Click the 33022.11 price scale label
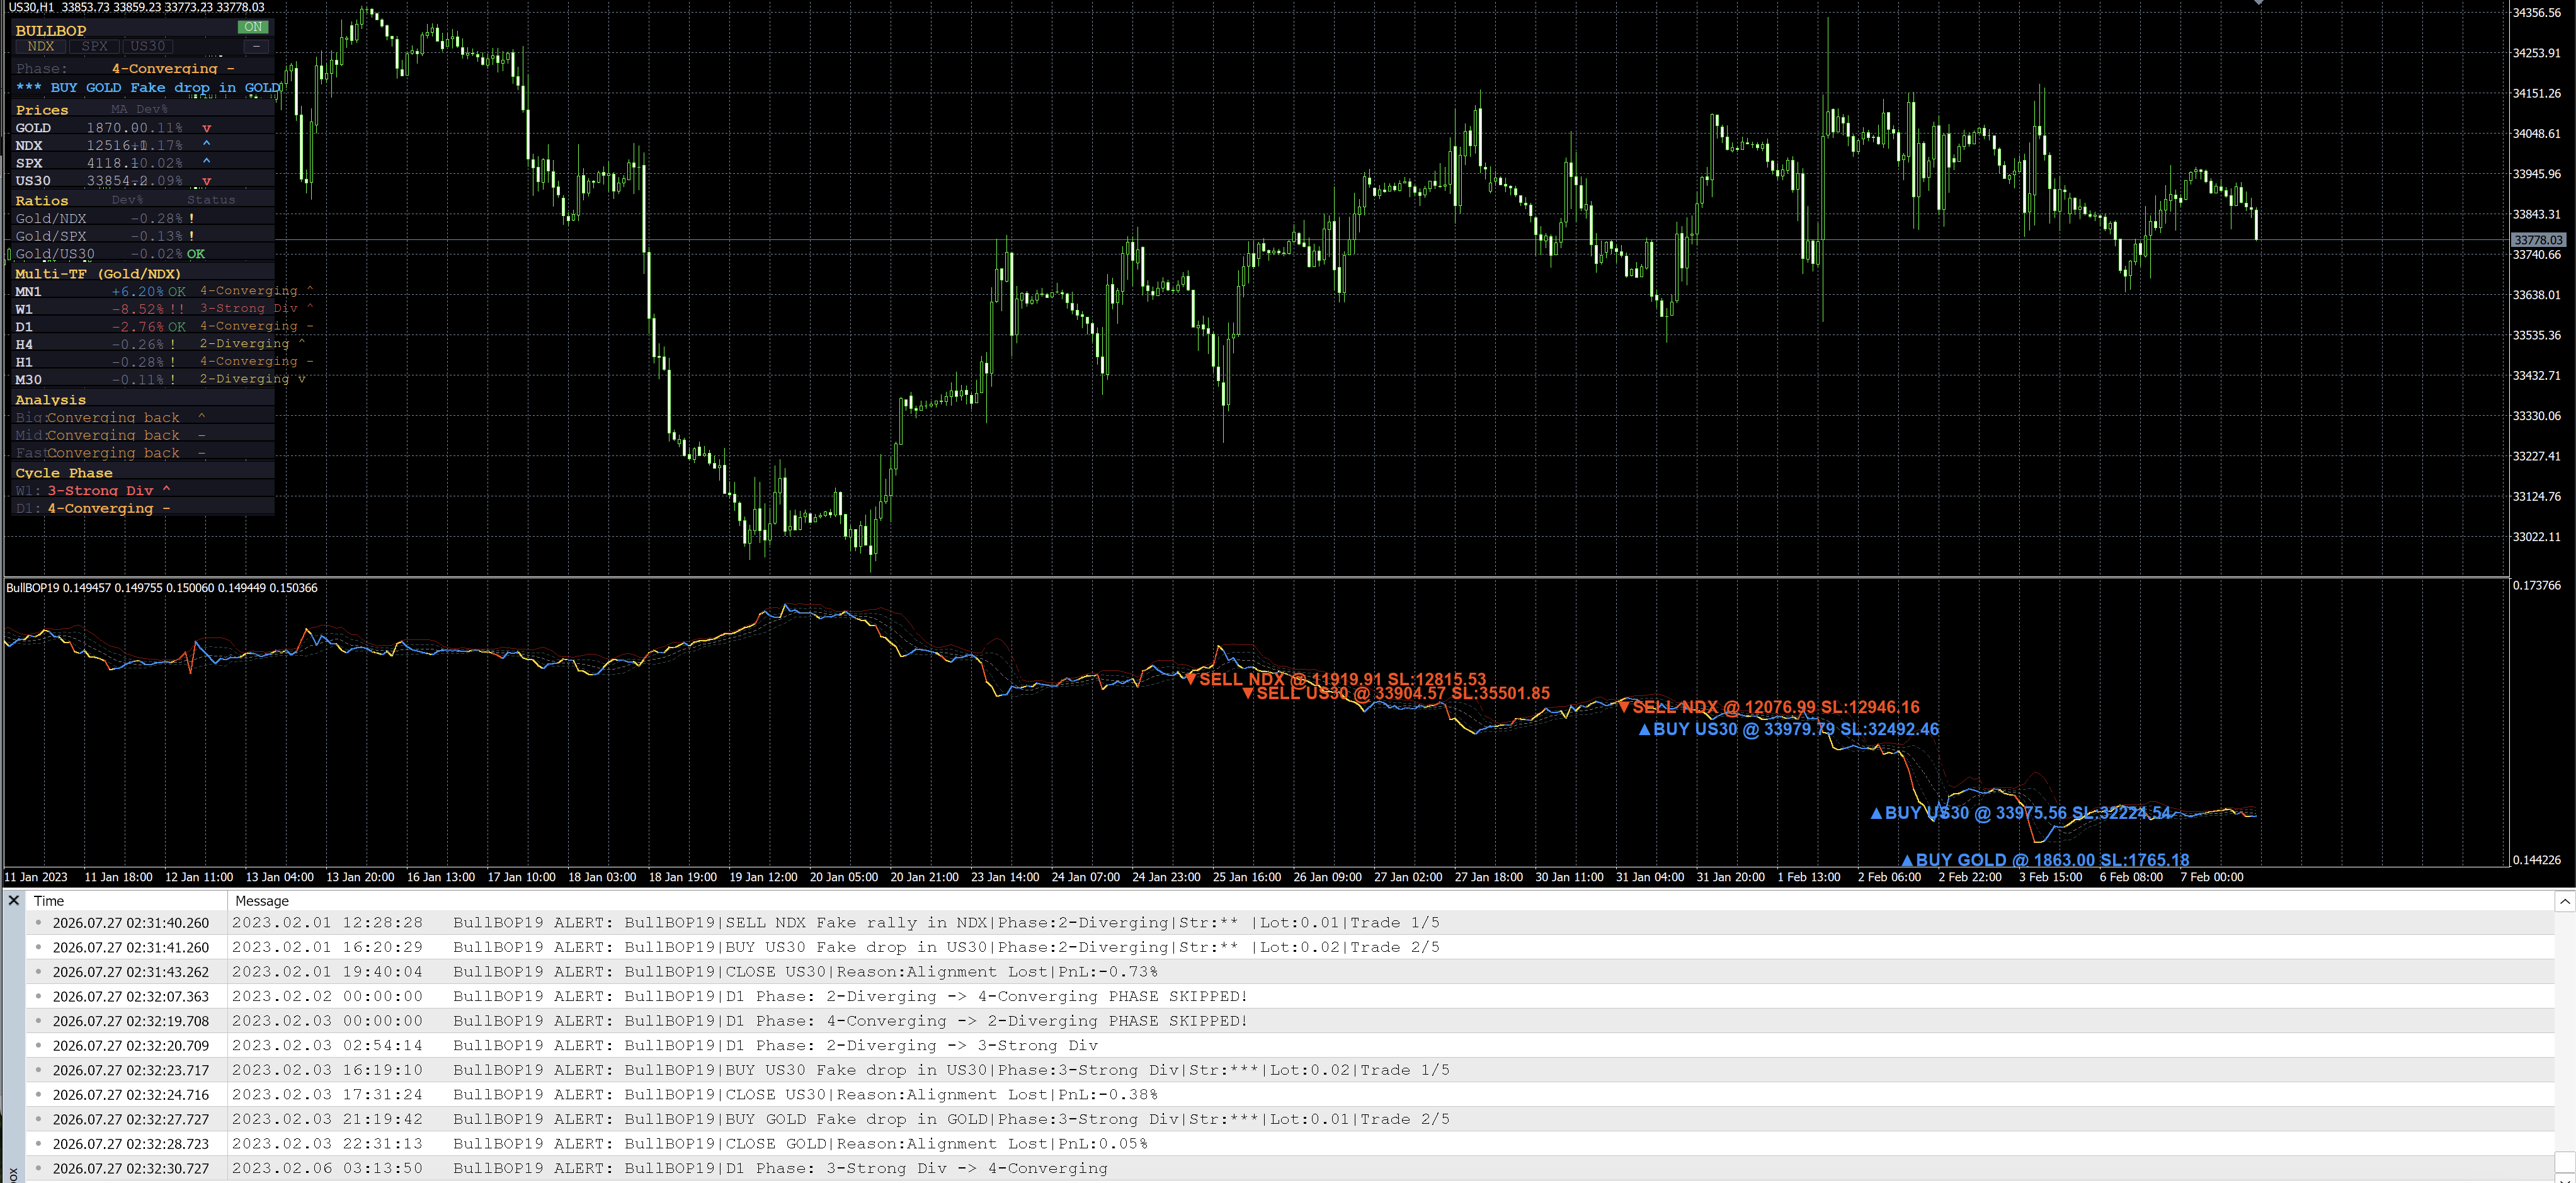Viewport: 2576px width, 1183px height. [2537, 537]
